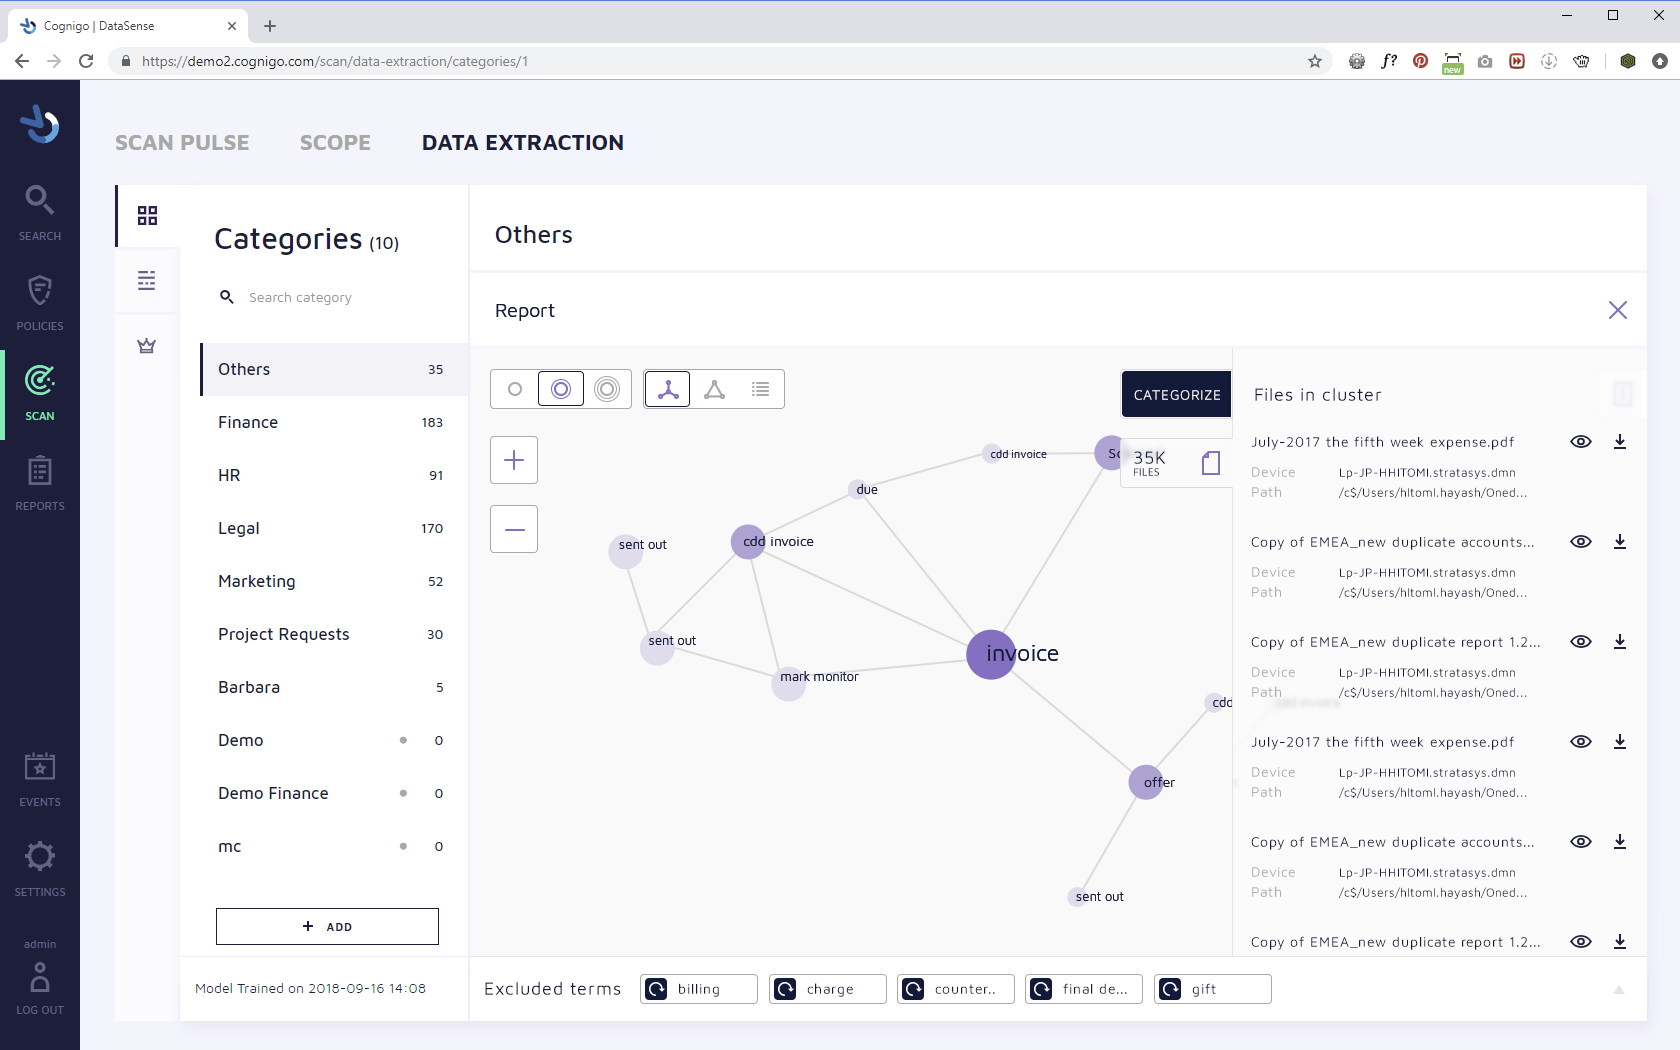This screenshot has width=1680, height=1050.
Task: Download the first July-2017 expense file
Action: [1620, 442]
